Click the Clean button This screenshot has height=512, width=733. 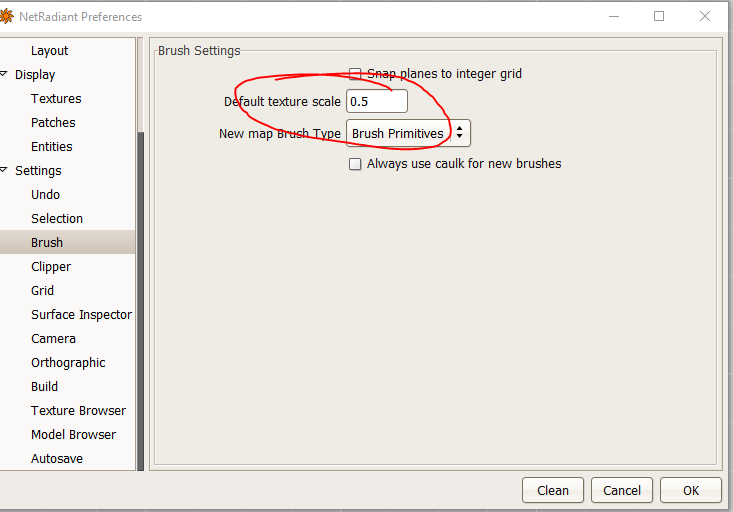(x=553, y=490)
